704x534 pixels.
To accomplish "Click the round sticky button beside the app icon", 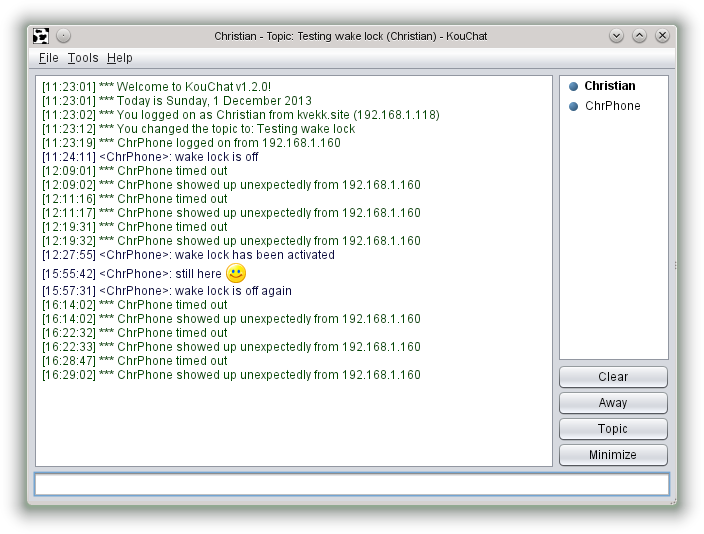I will 63,36.
